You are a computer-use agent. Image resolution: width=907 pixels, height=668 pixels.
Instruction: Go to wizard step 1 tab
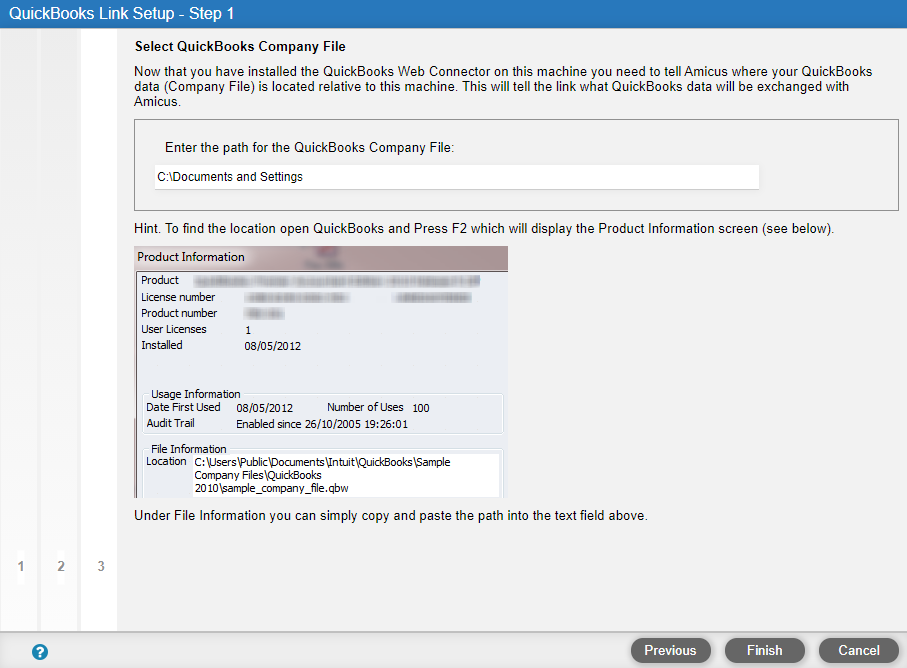click(x=21, y=566)
